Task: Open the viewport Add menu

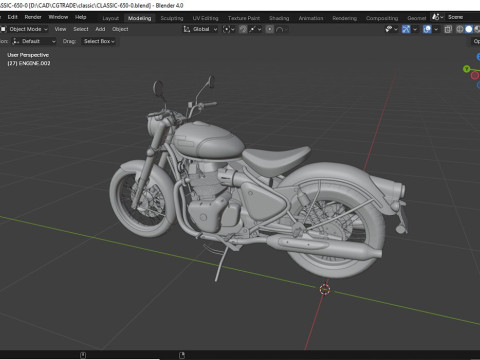Action: [100, 29]
